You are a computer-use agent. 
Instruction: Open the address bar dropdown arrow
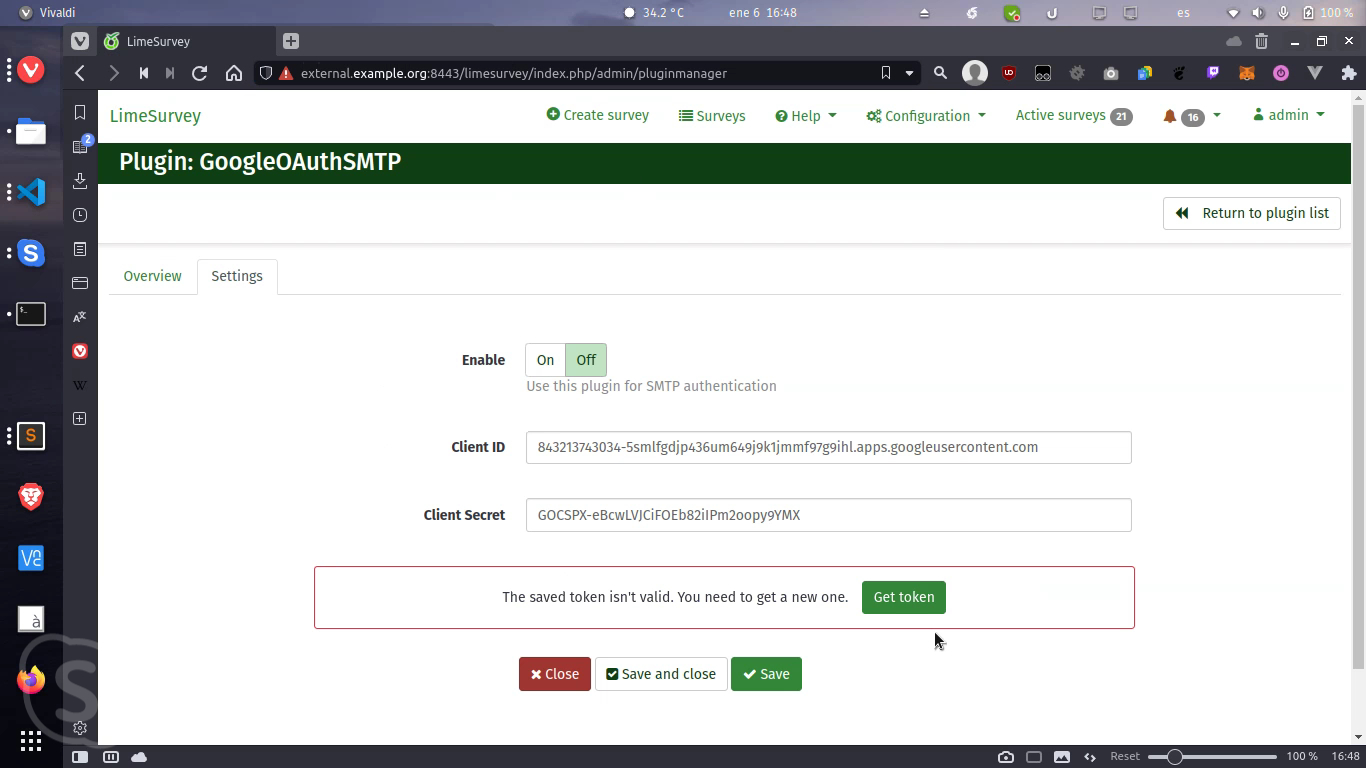[909, 73]
